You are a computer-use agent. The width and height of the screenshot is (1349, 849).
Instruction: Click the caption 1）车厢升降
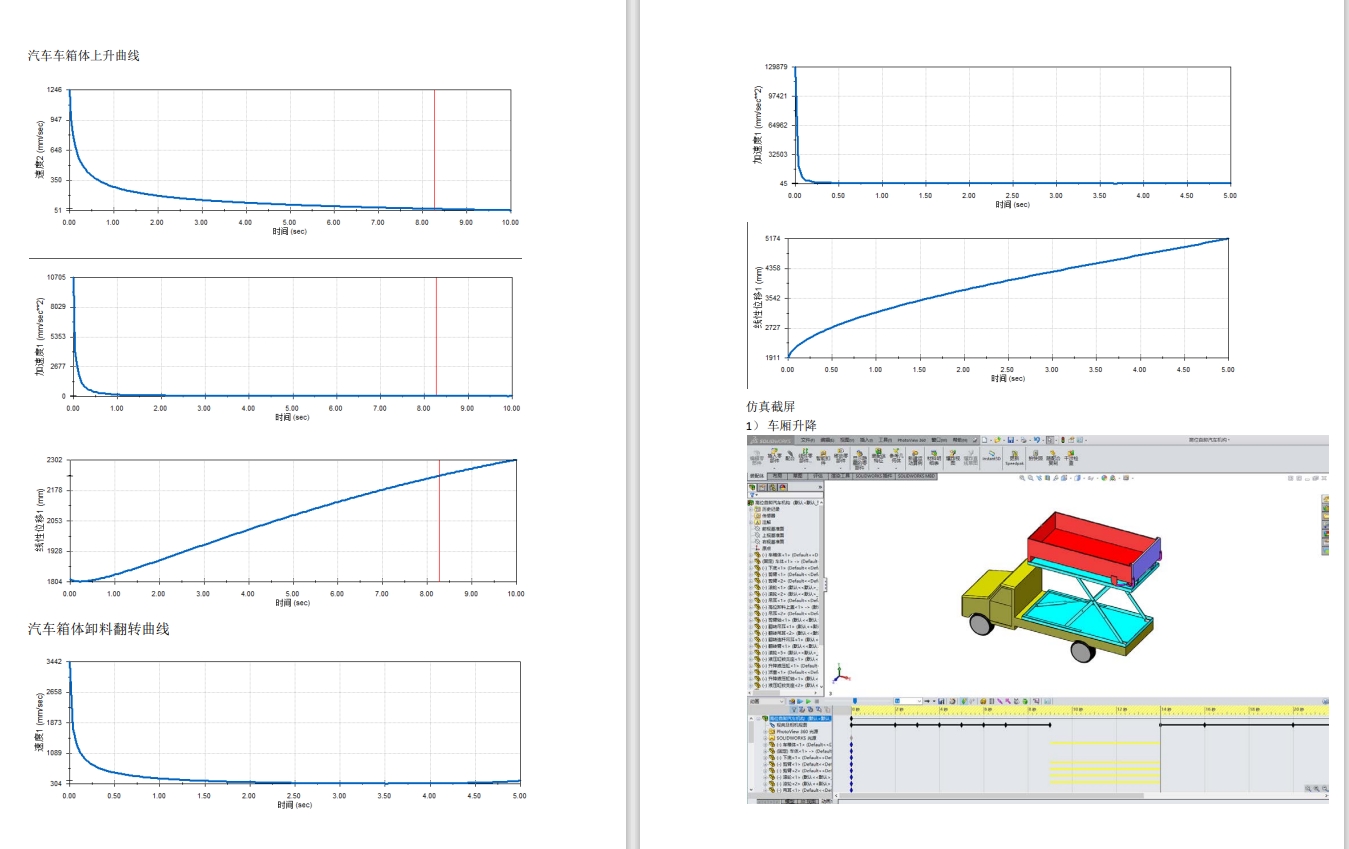(782, 425)
